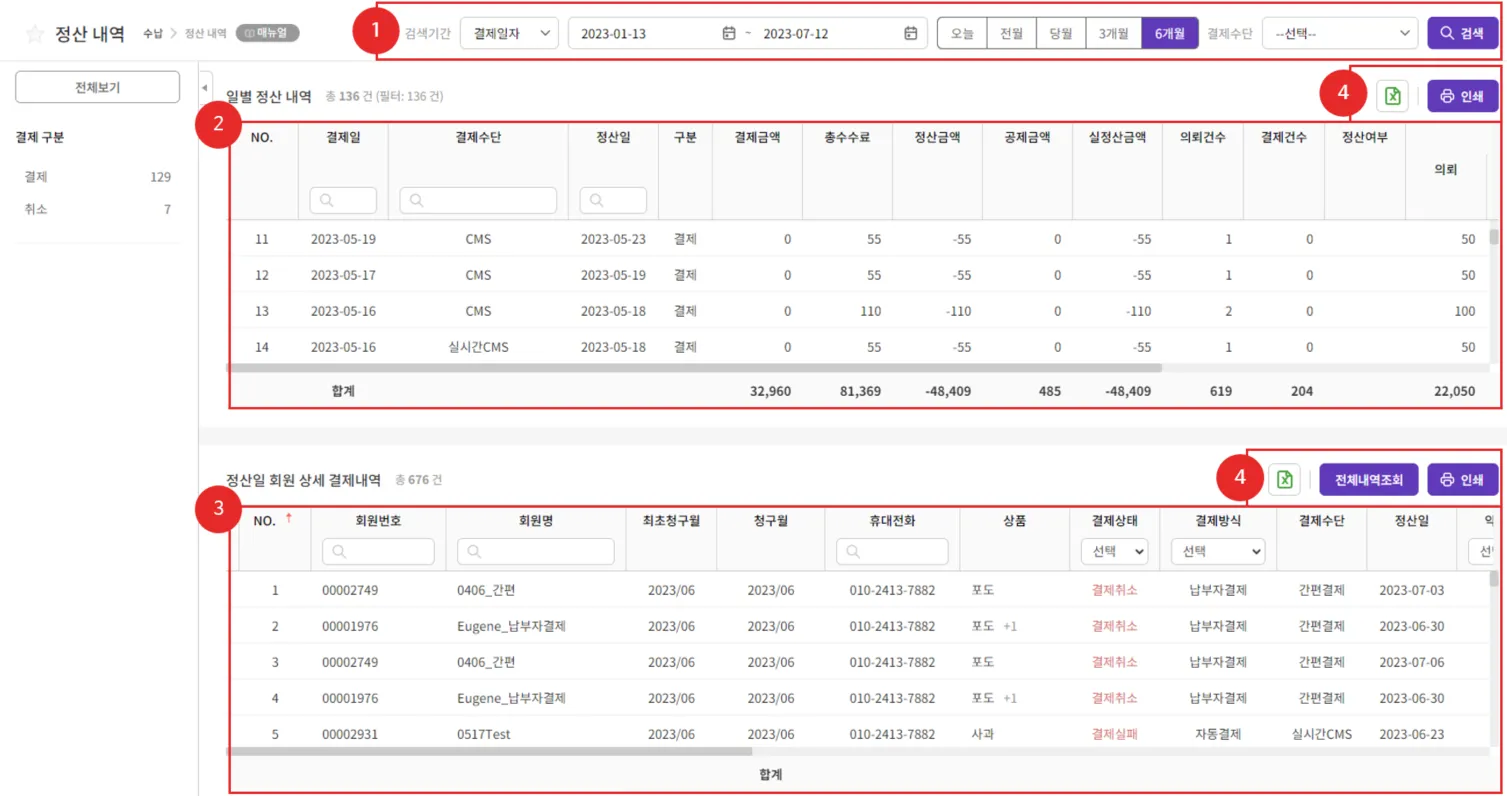The image size is (1507, 796).
Task: Click the 사과 product cell
Action: click(982, 734)
